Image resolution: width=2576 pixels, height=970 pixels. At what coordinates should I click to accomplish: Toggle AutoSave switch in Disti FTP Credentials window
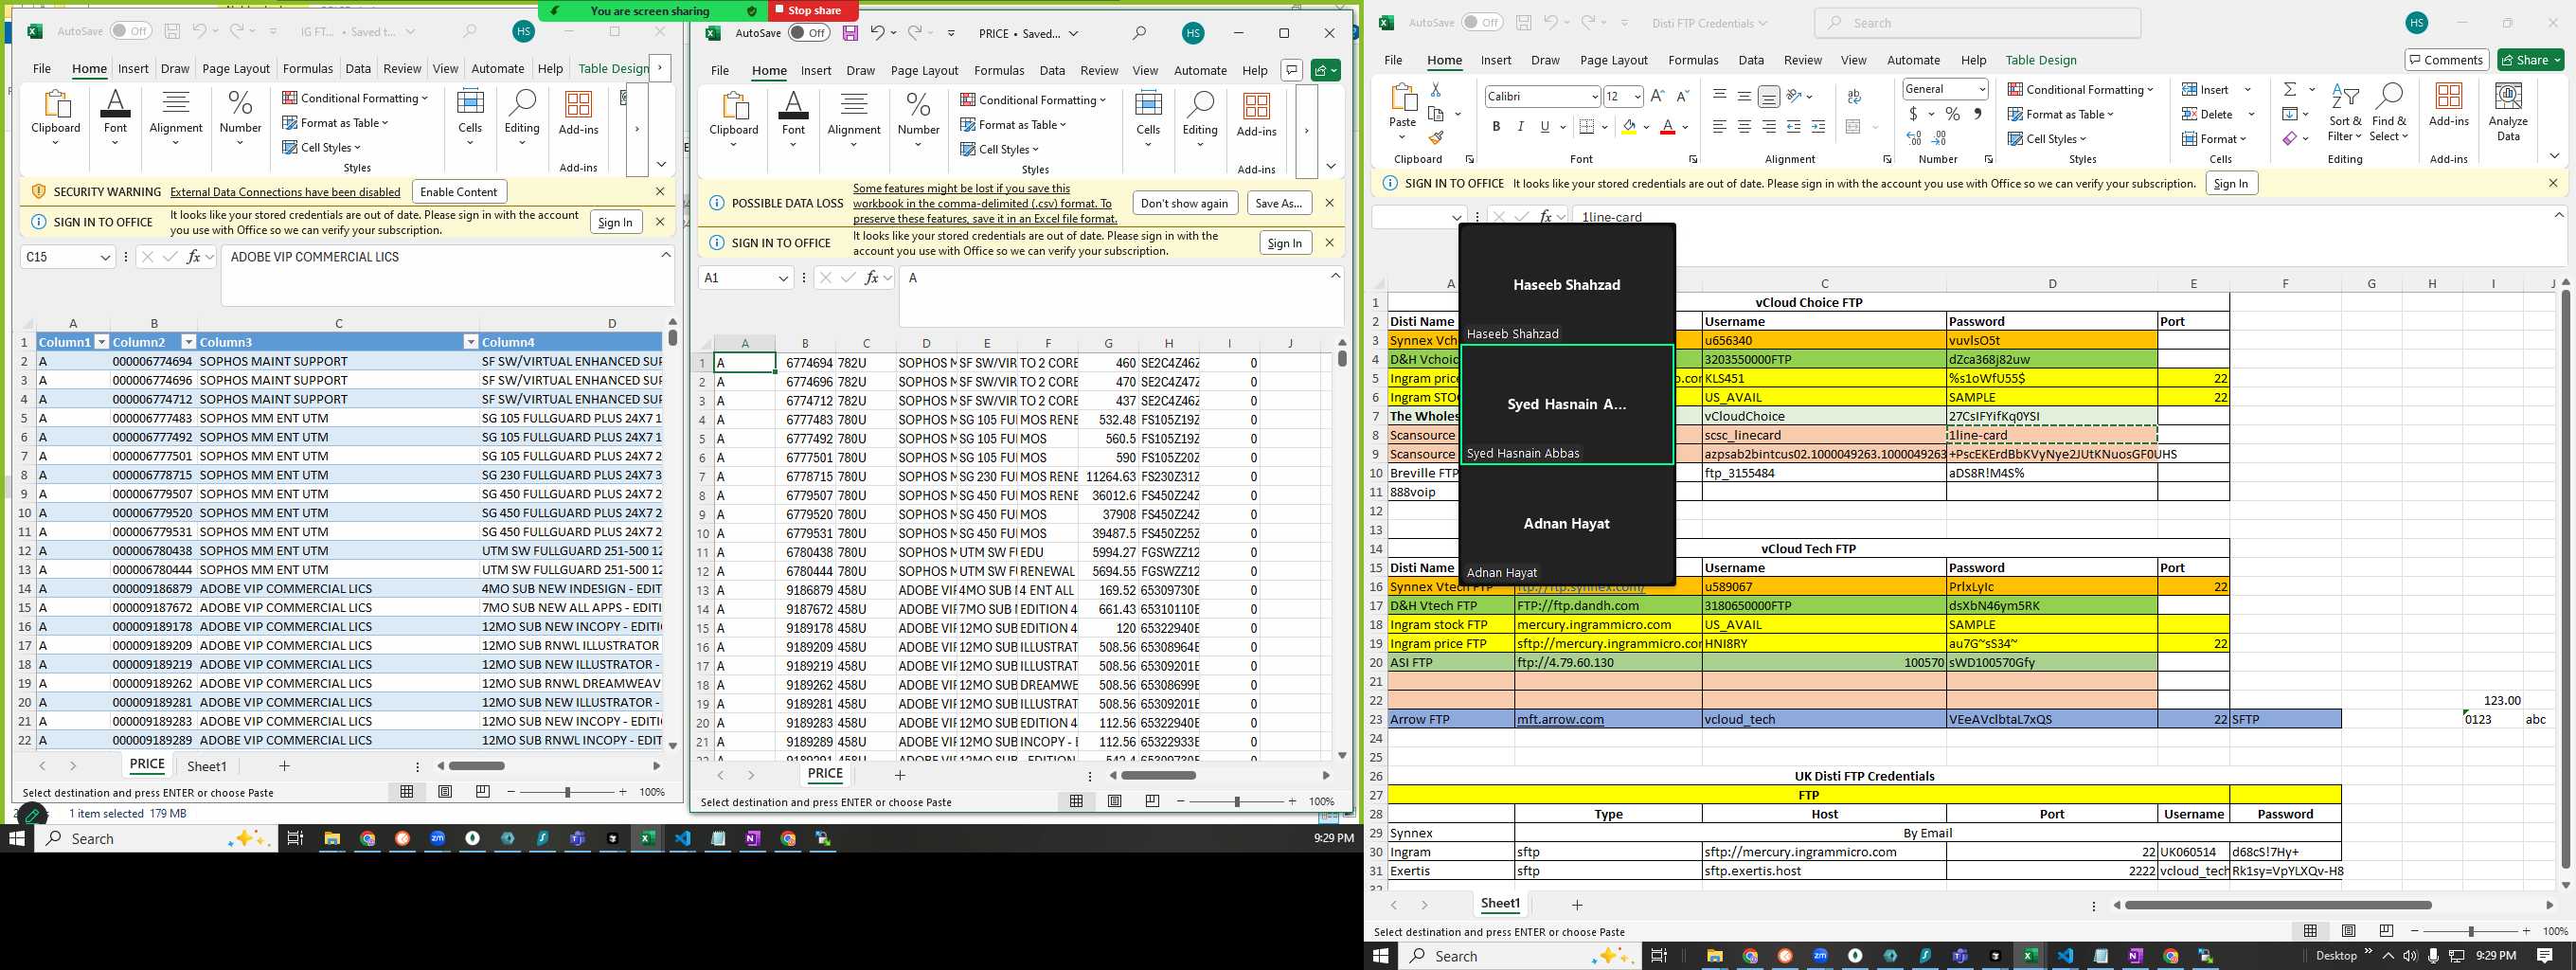[1482, 22]
